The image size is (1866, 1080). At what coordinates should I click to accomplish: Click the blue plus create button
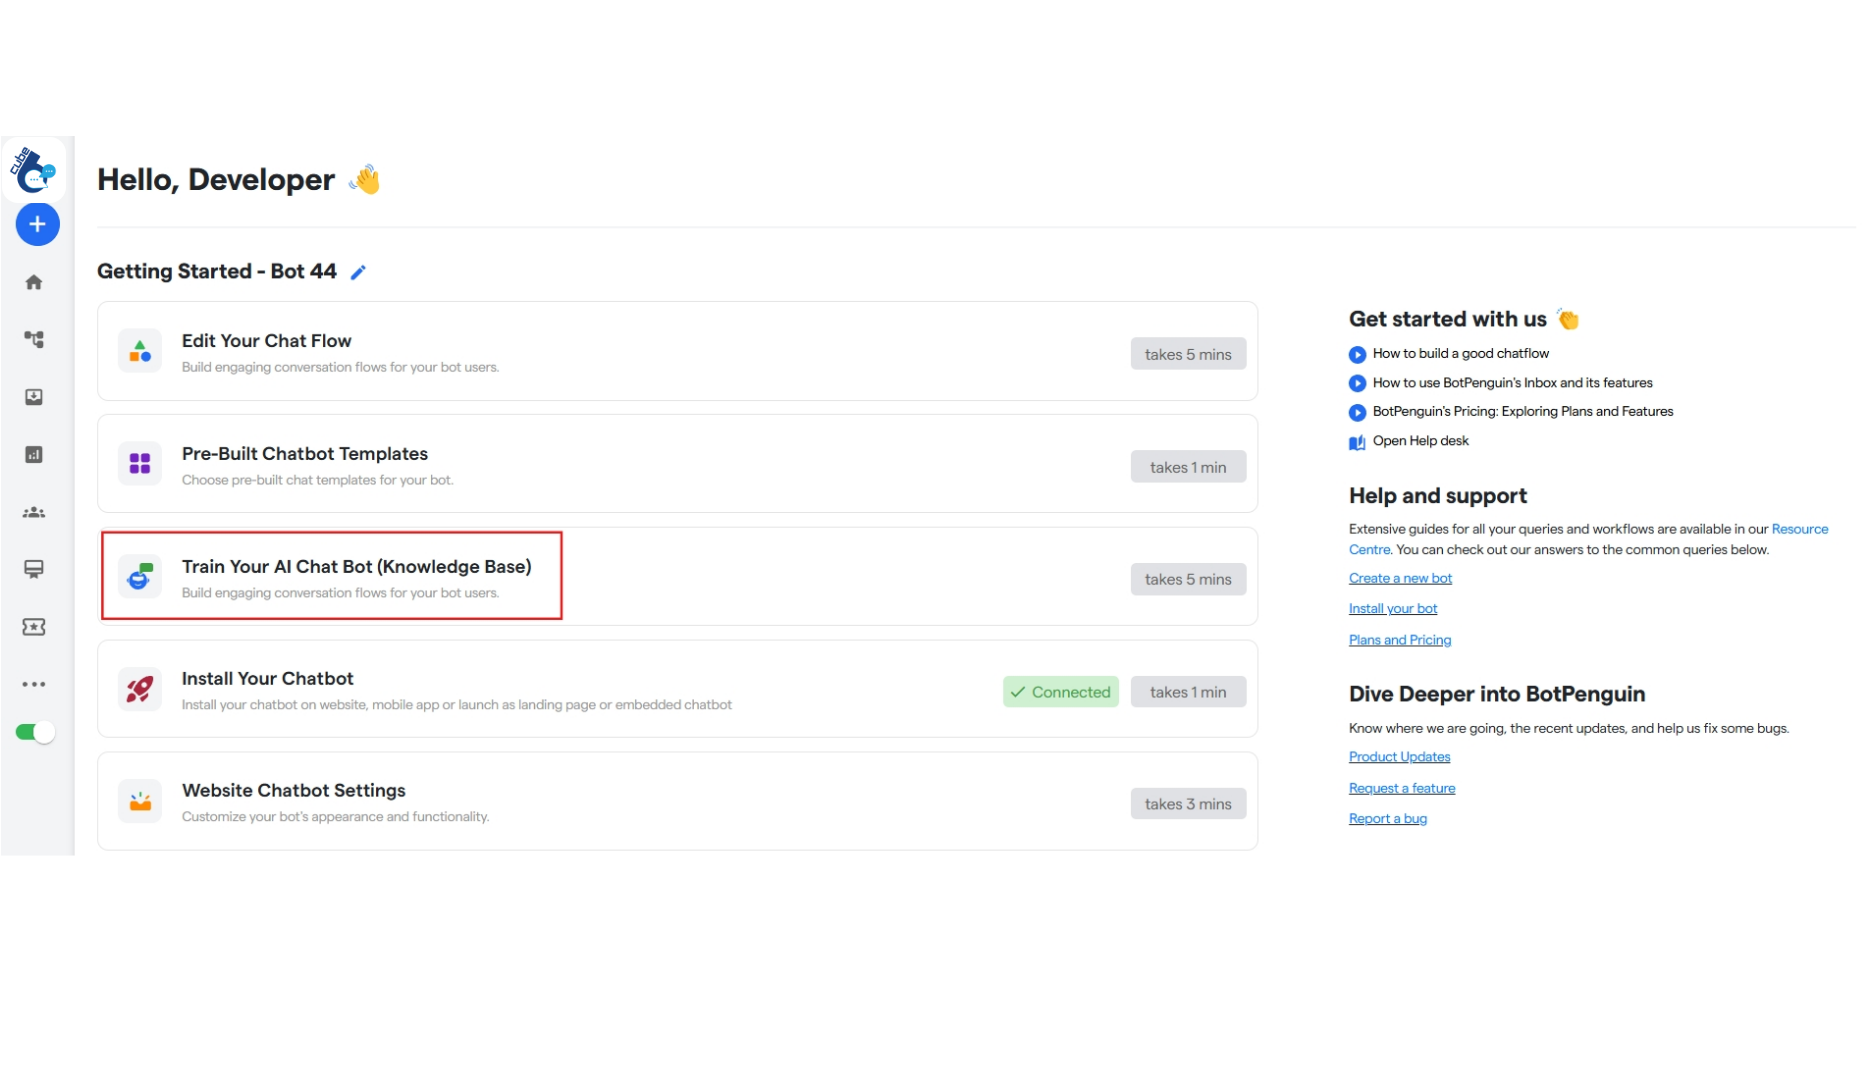(x=37, y=224)
